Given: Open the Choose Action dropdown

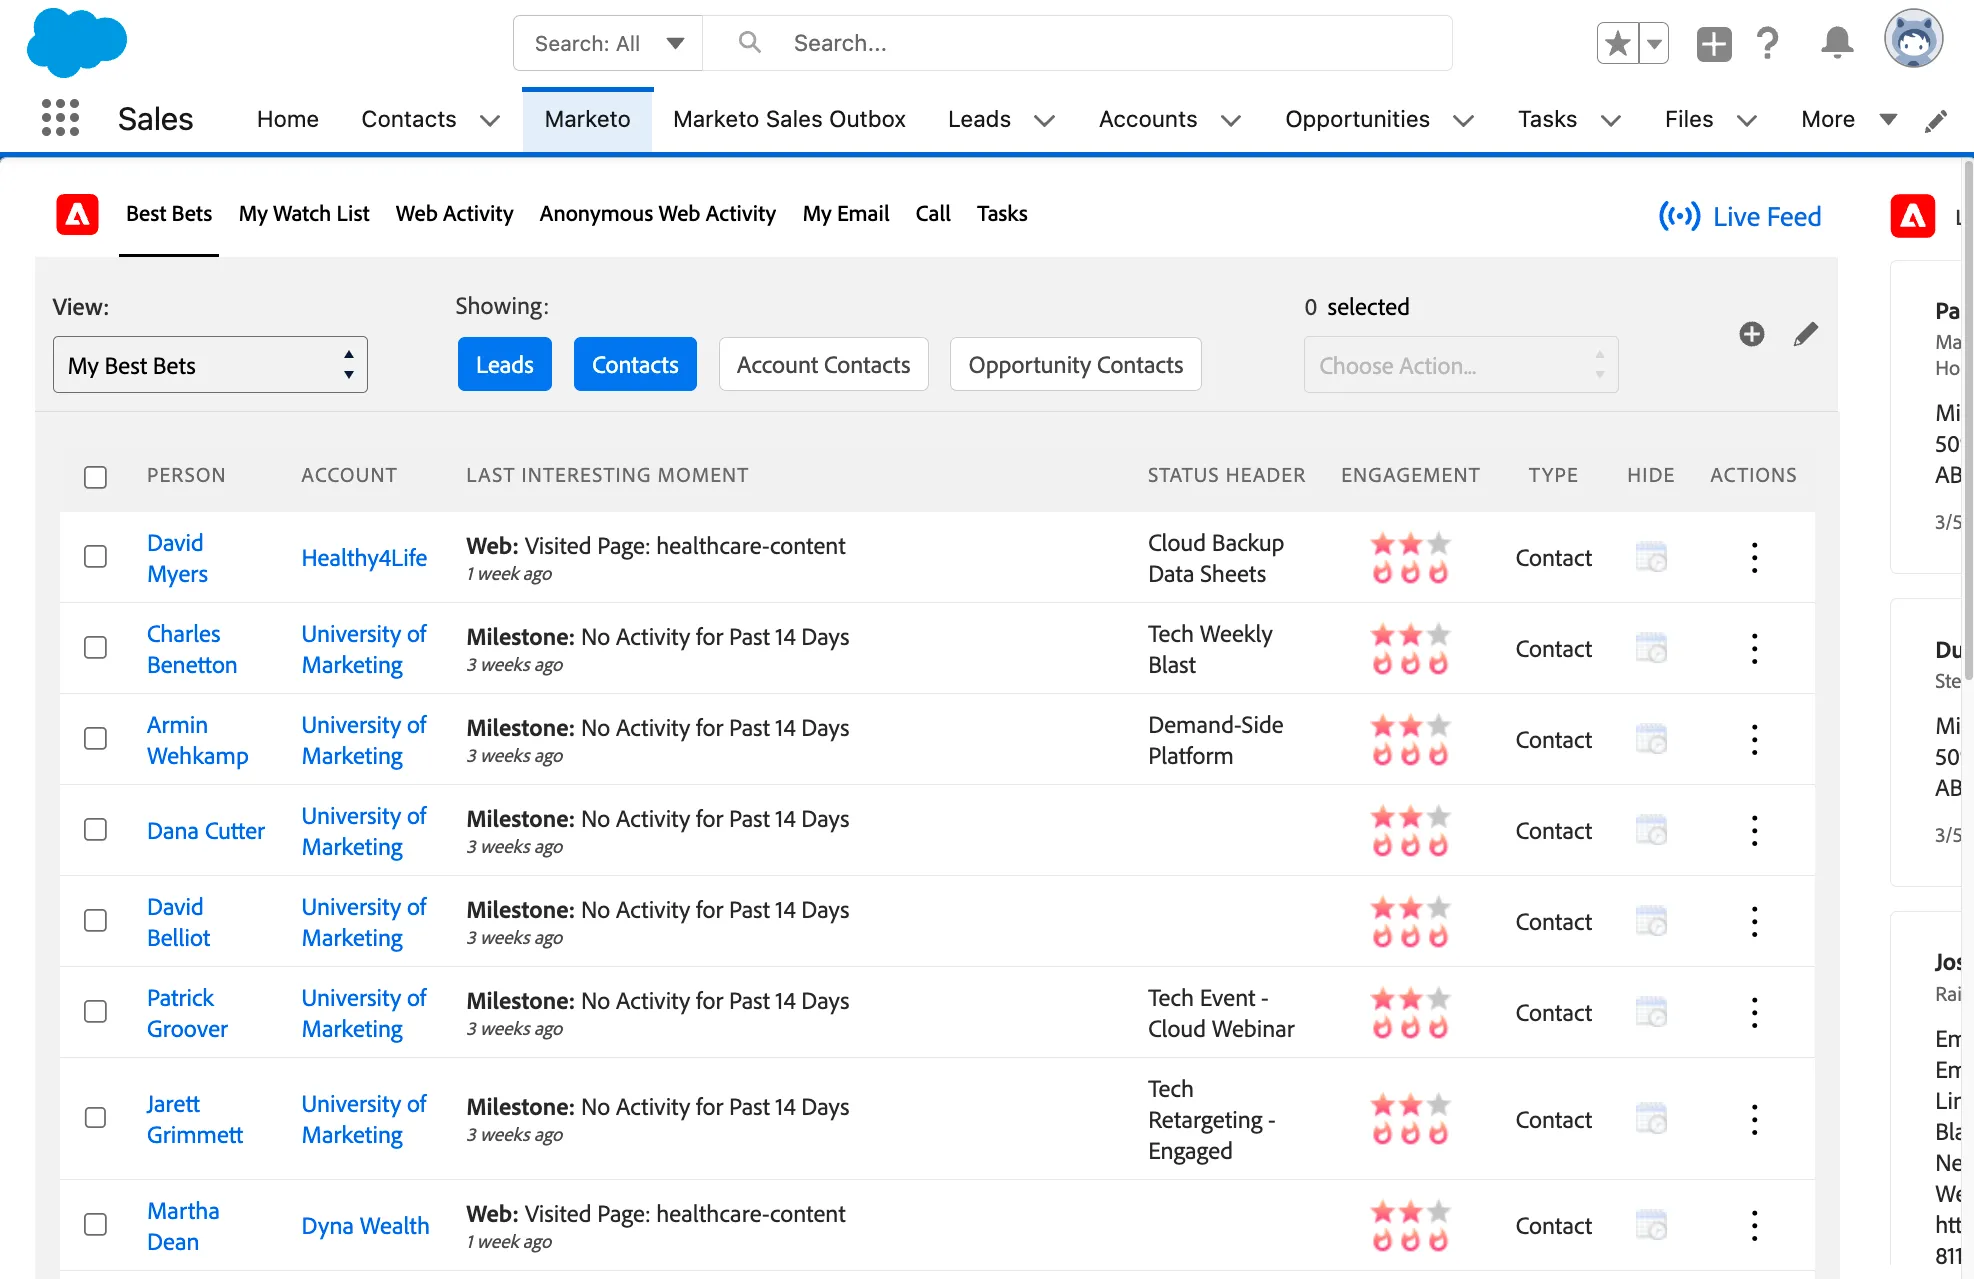Looking at the screenshot, I should [x=1461, y=365].
